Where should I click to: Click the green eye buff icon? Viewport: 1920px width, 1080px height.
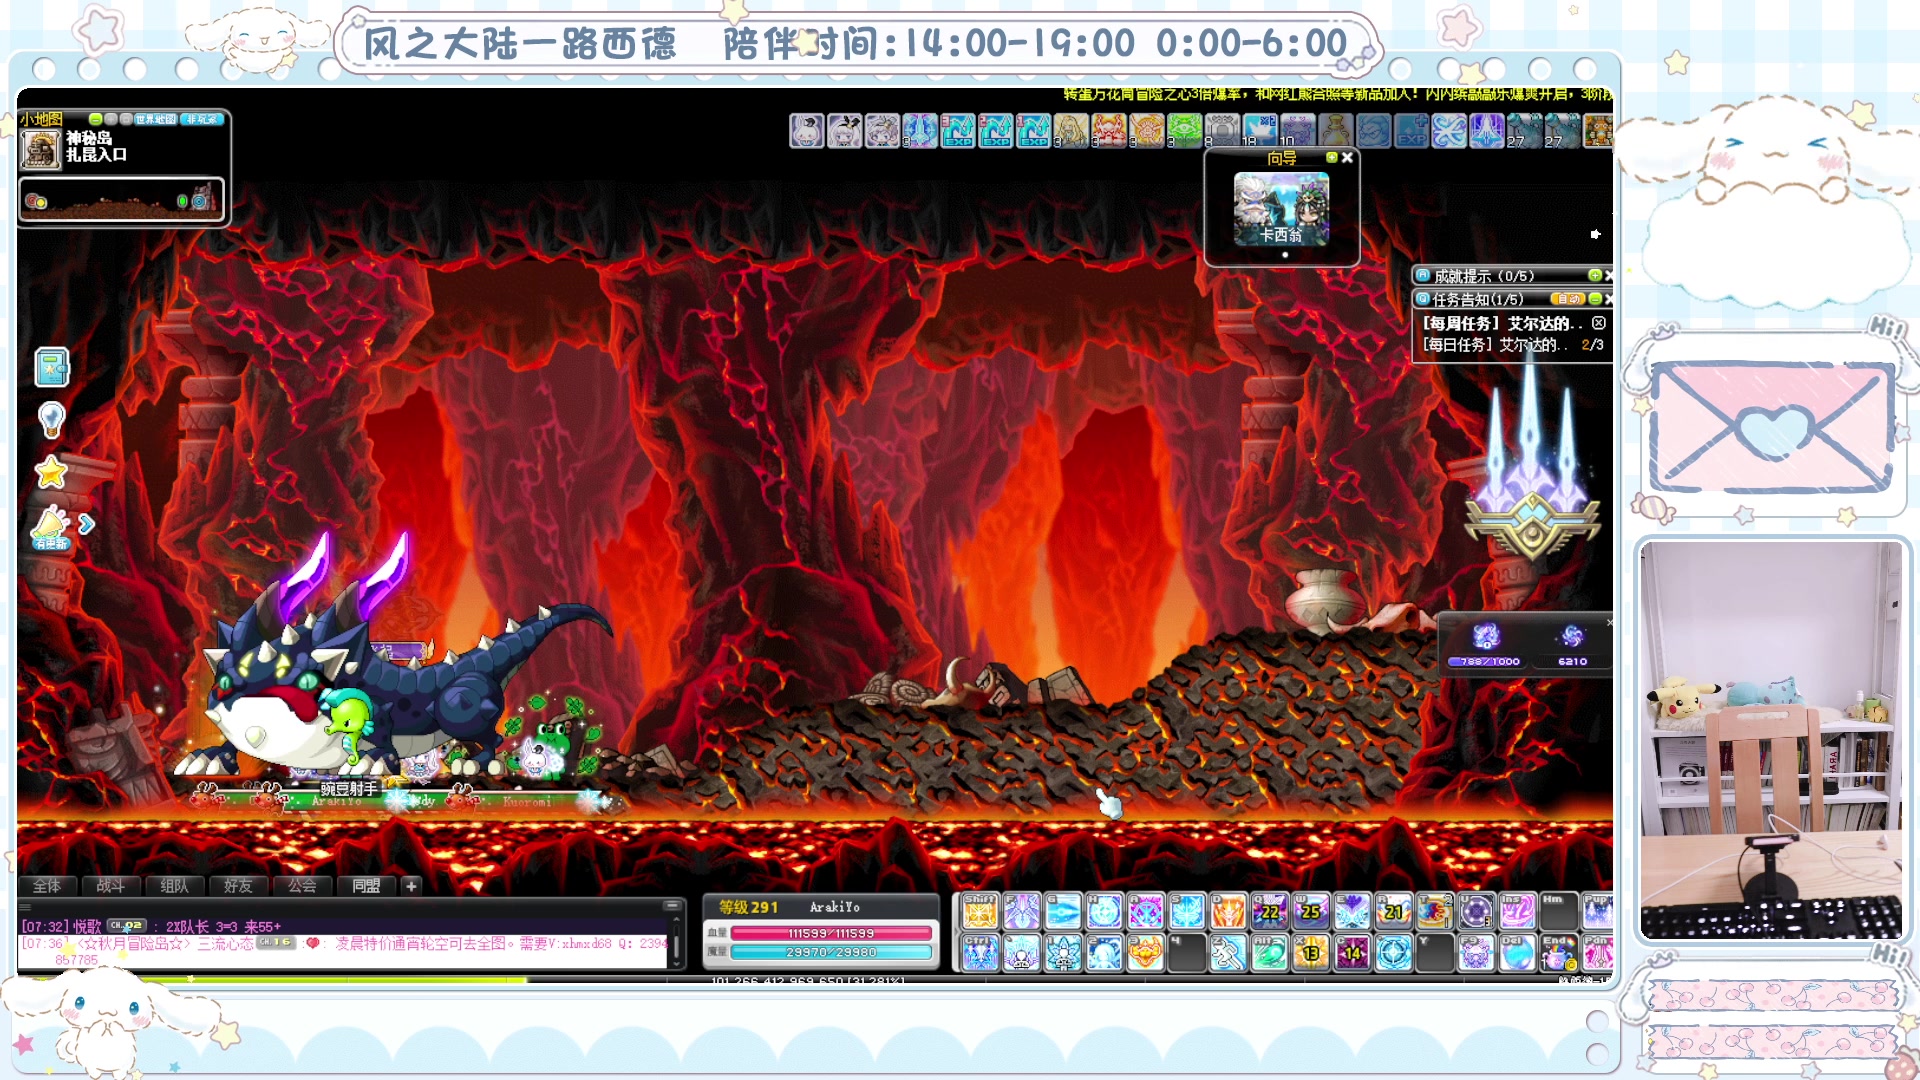[x=1185, y=130]
